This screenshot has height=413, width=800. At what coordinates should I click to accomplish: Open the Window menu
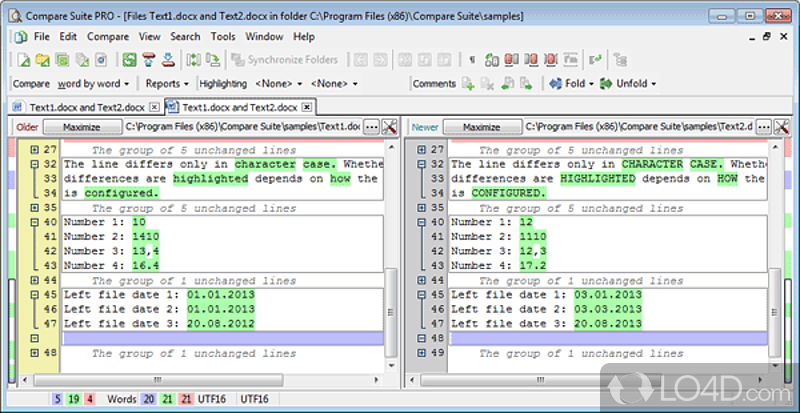pos(264,37)
